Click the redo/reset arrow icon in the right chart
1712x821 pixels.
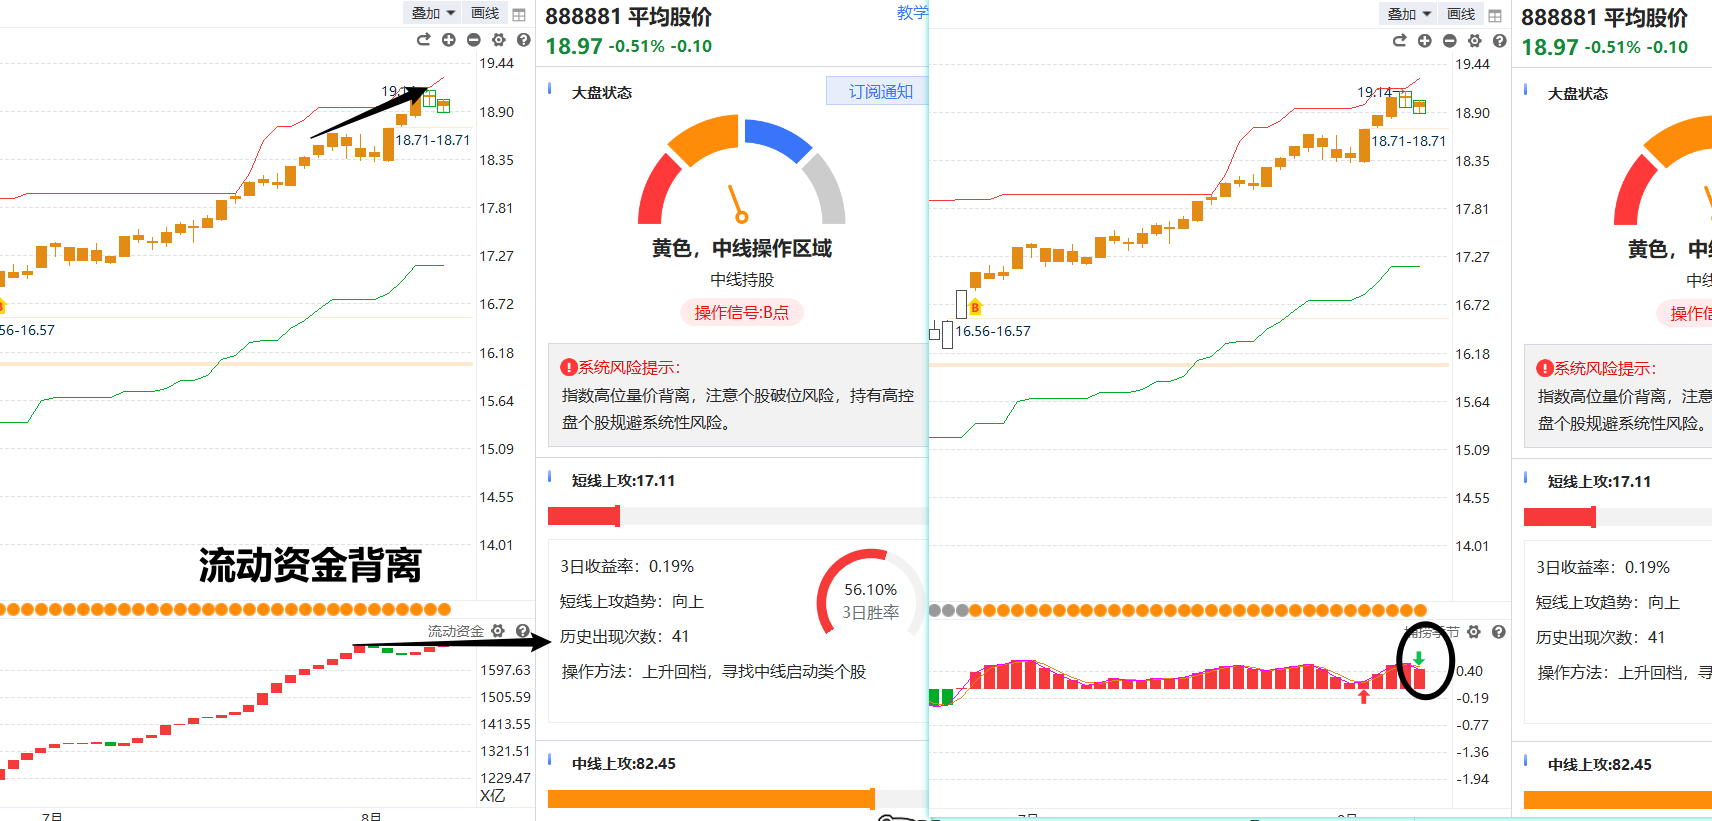(1399, 41)
